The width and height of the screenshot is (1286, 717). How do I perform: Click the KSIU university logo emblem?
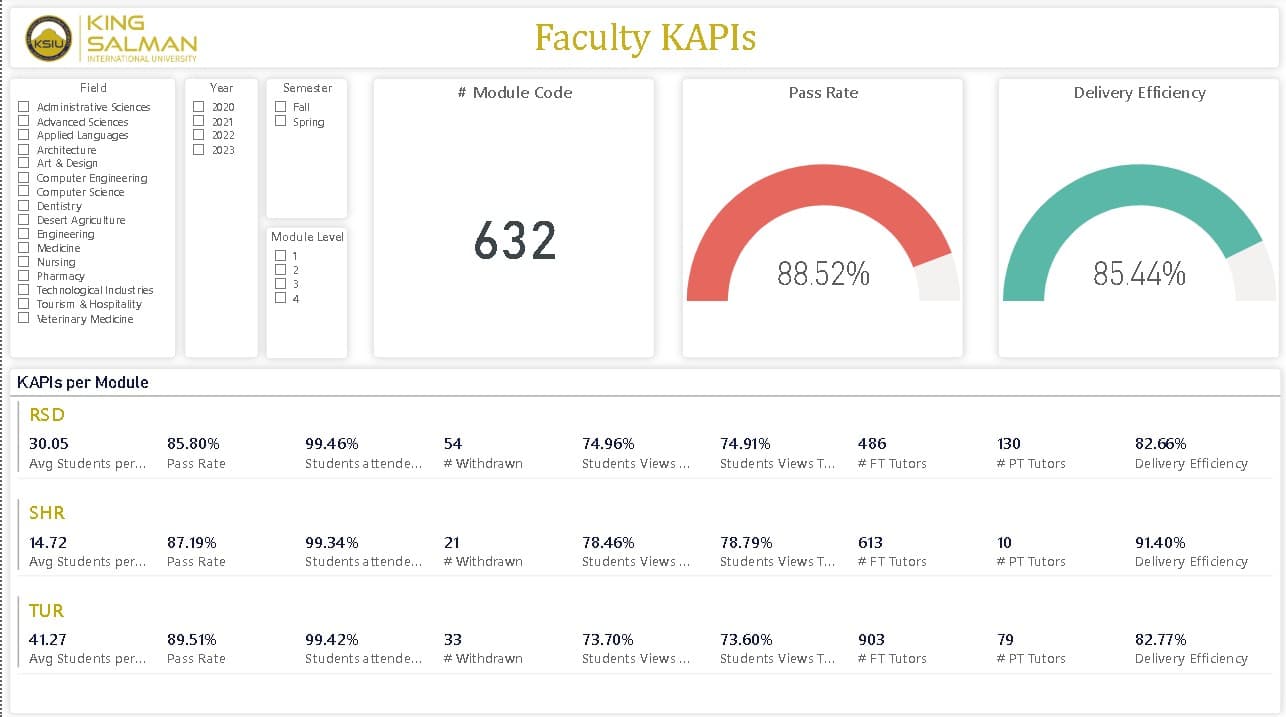click(48, 38)
